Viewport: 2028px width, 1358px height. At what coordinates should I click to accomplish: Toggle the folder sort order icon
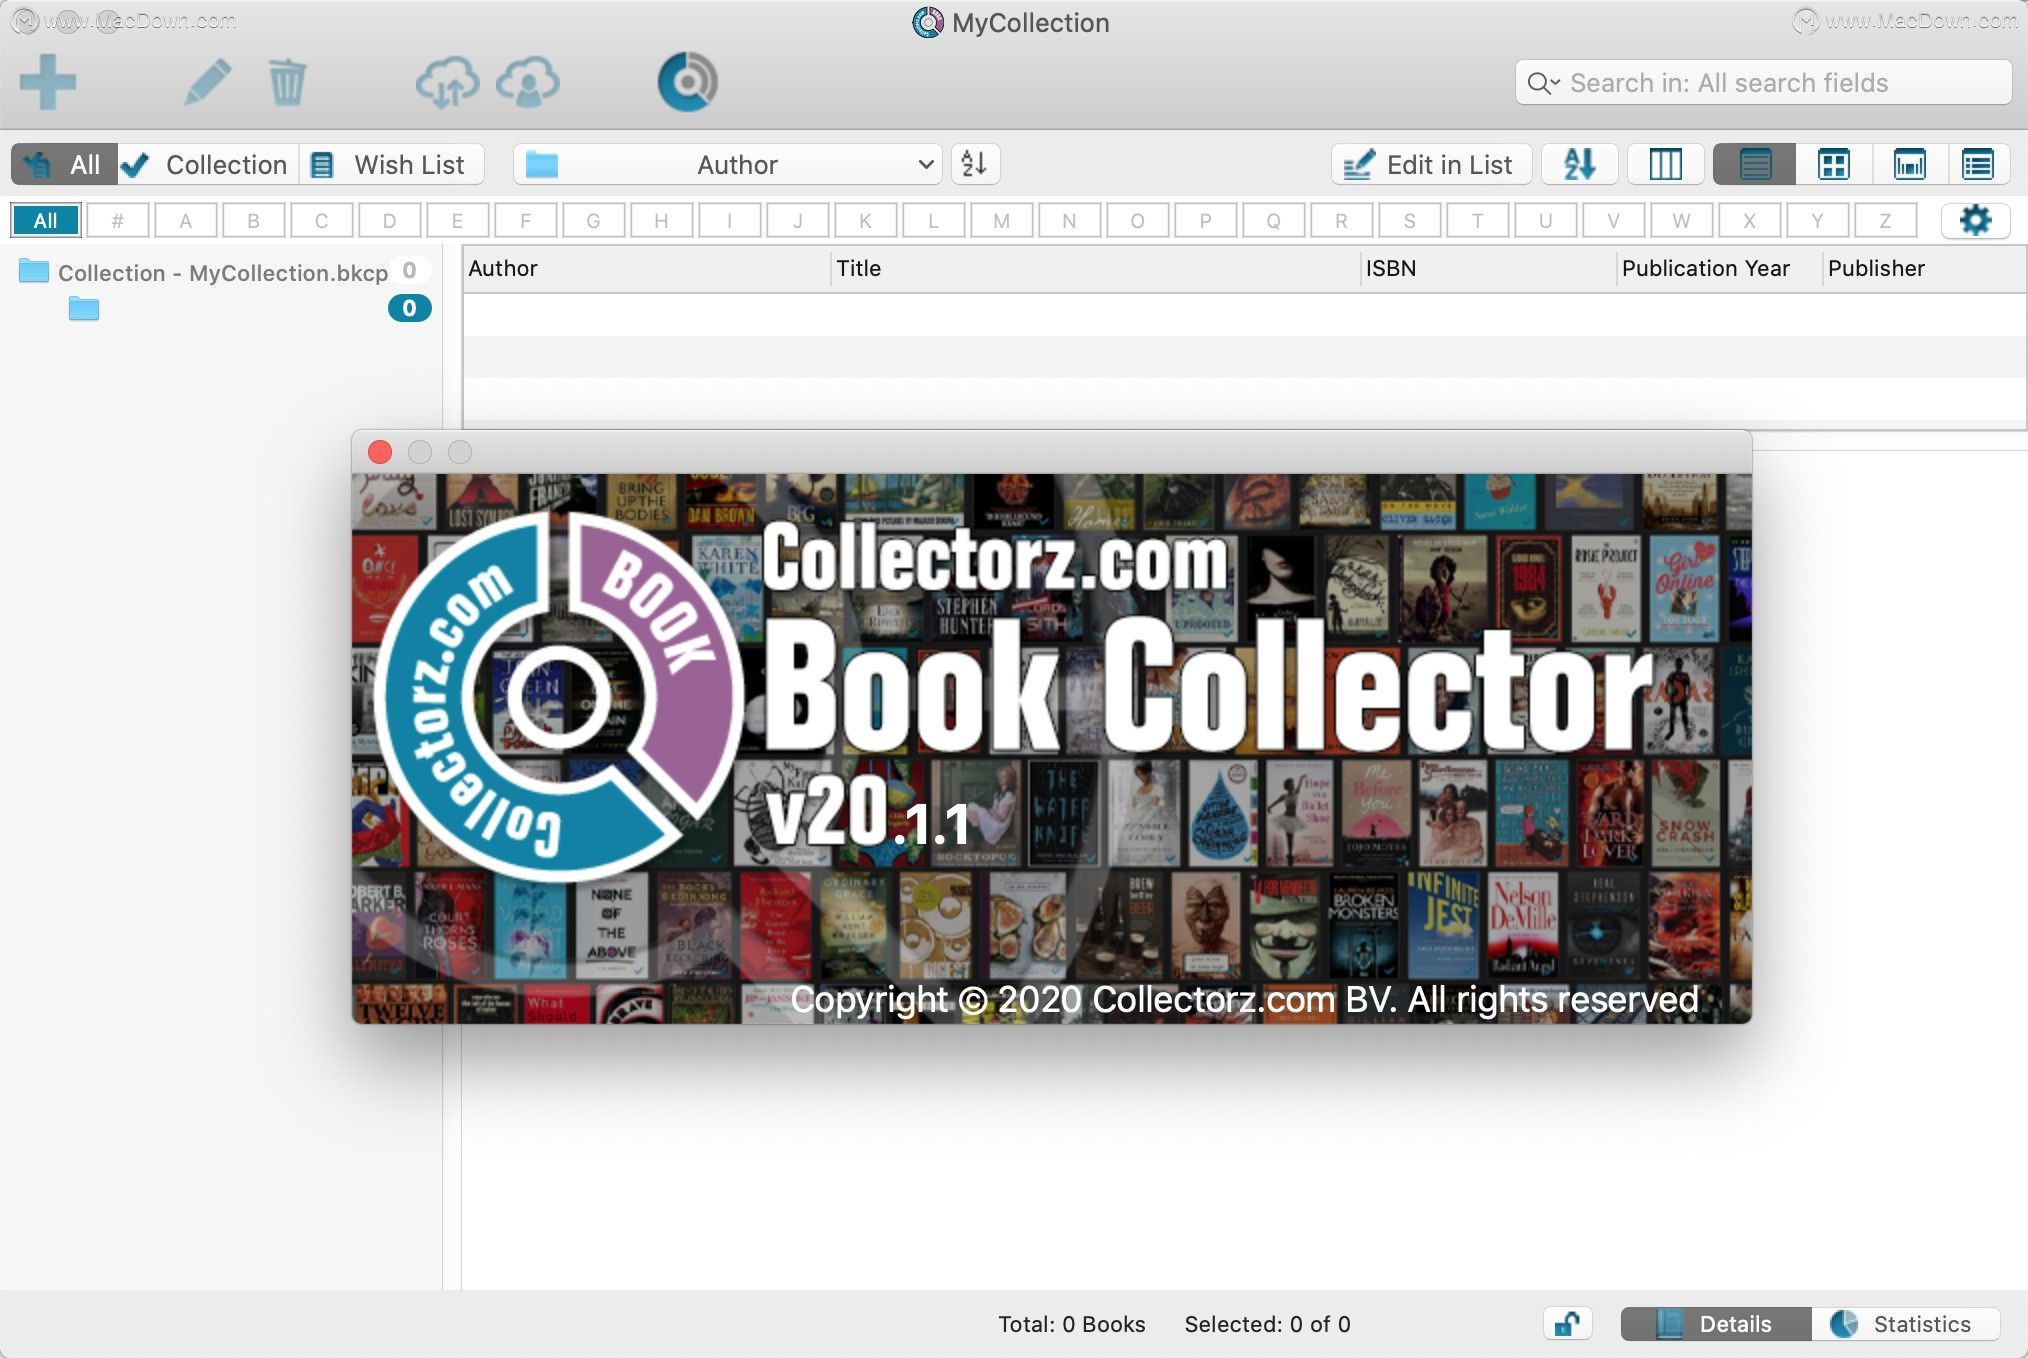pos(975,164)
